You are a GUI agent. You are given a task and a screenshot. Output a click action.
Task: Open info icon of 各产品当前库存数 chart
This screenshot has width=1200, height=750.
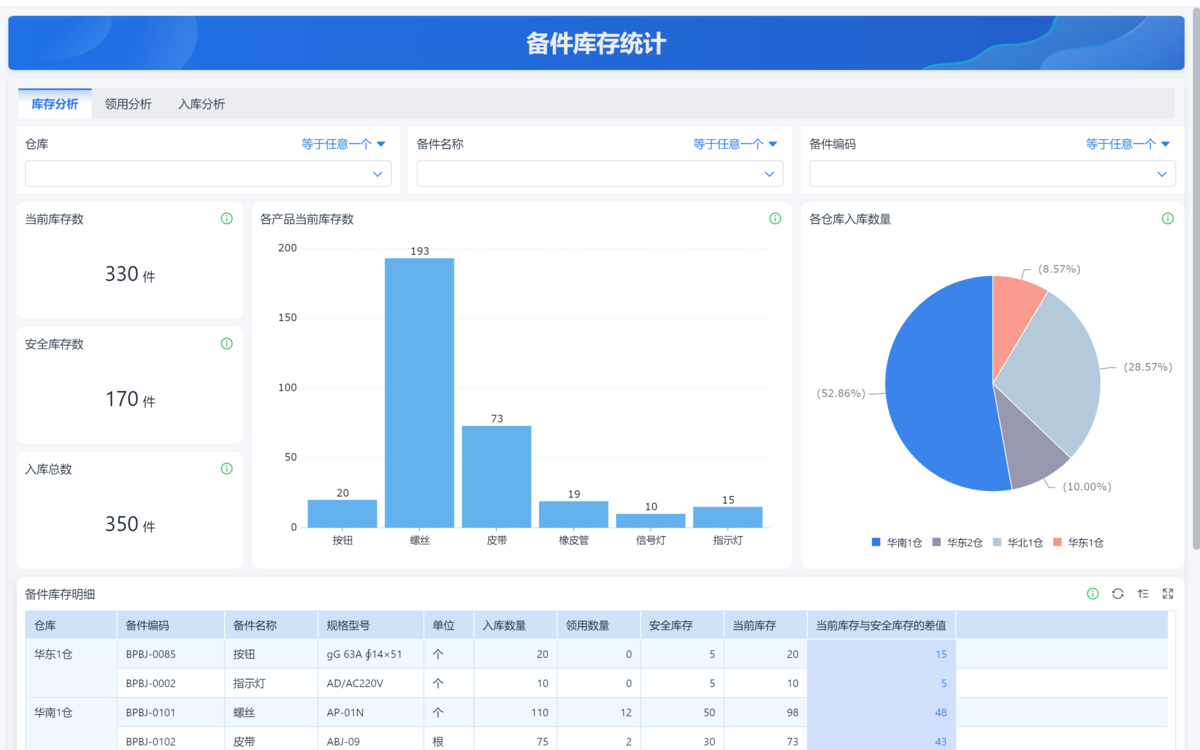(775, 219)
